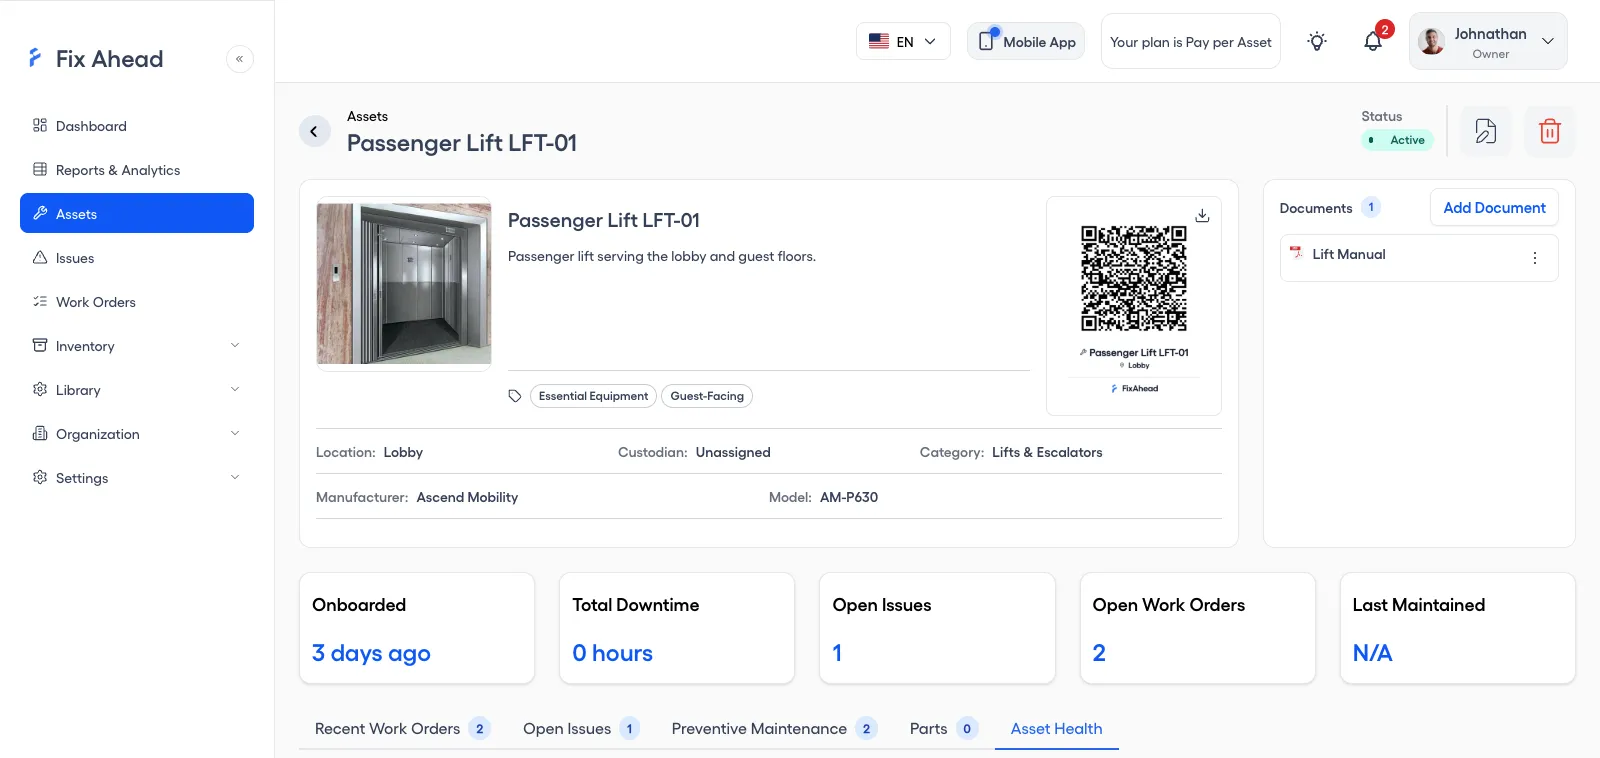1600x758 pixels.
Task: Open the EN language dropdown
Action: [x=903, y=41]
